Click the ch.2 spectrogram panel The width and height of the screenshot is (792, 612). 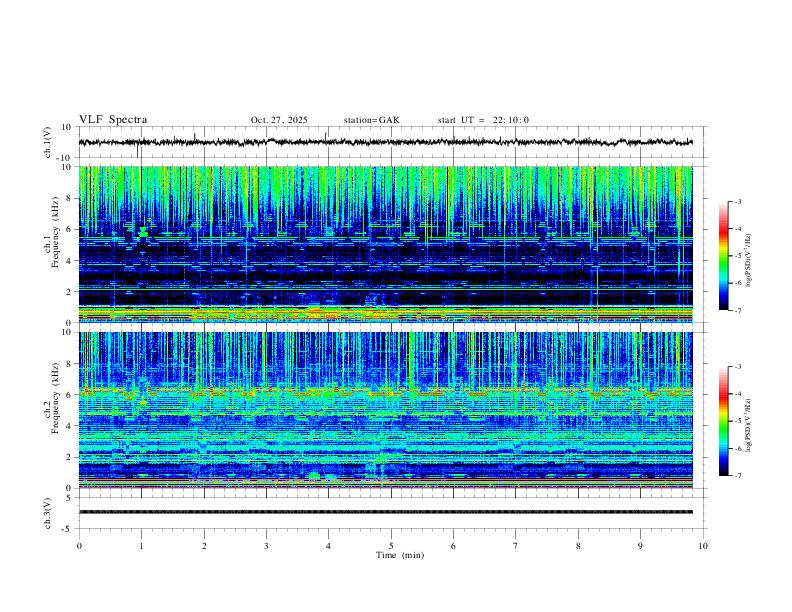click(x=385, y=410)
